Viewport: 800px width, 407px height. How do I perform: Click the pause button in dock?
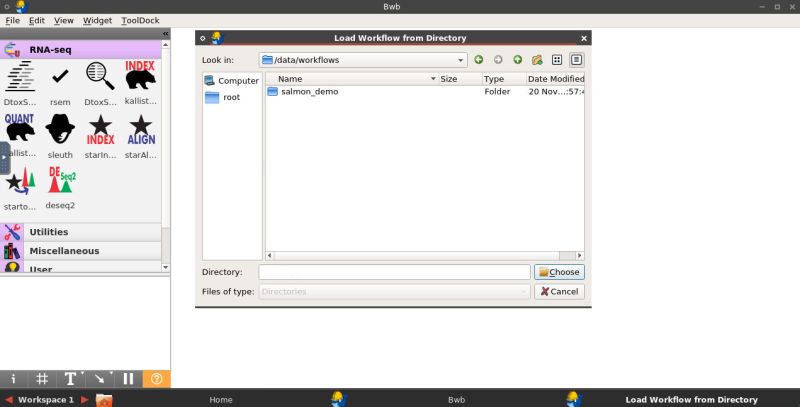tap(128, 378)
